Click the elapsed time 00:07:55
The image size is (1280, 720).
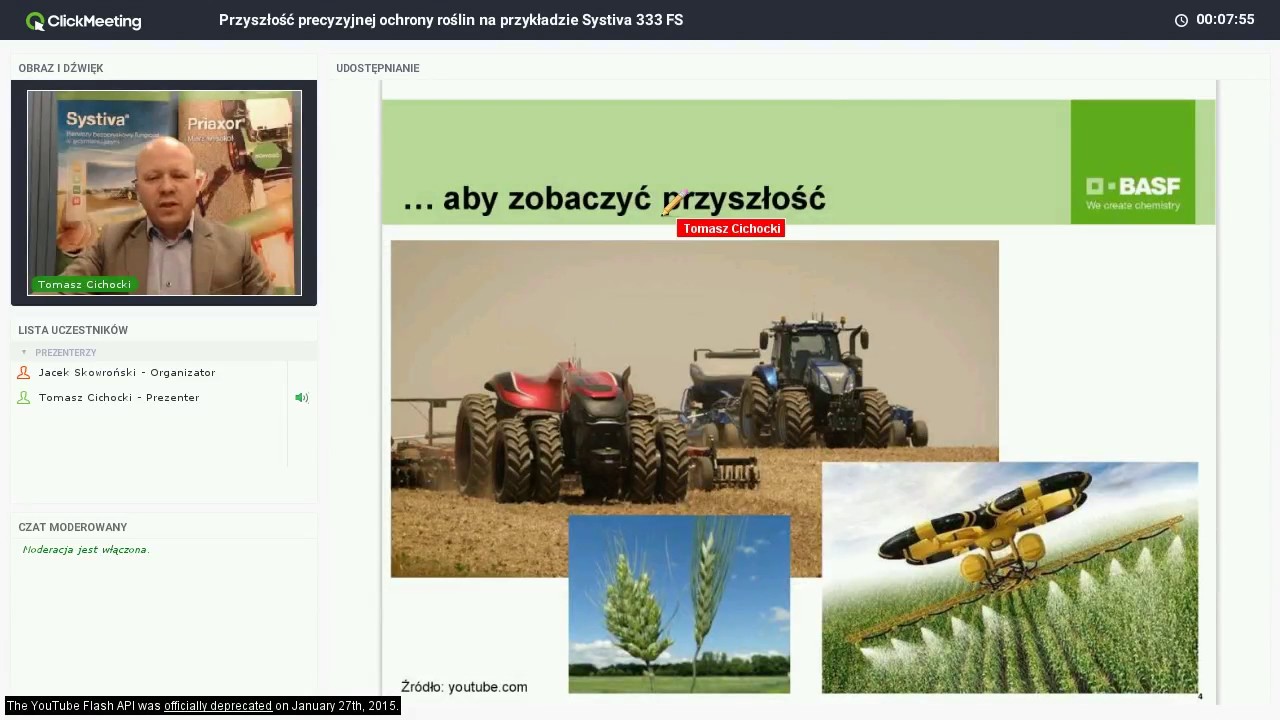[x=1225, y=20]
